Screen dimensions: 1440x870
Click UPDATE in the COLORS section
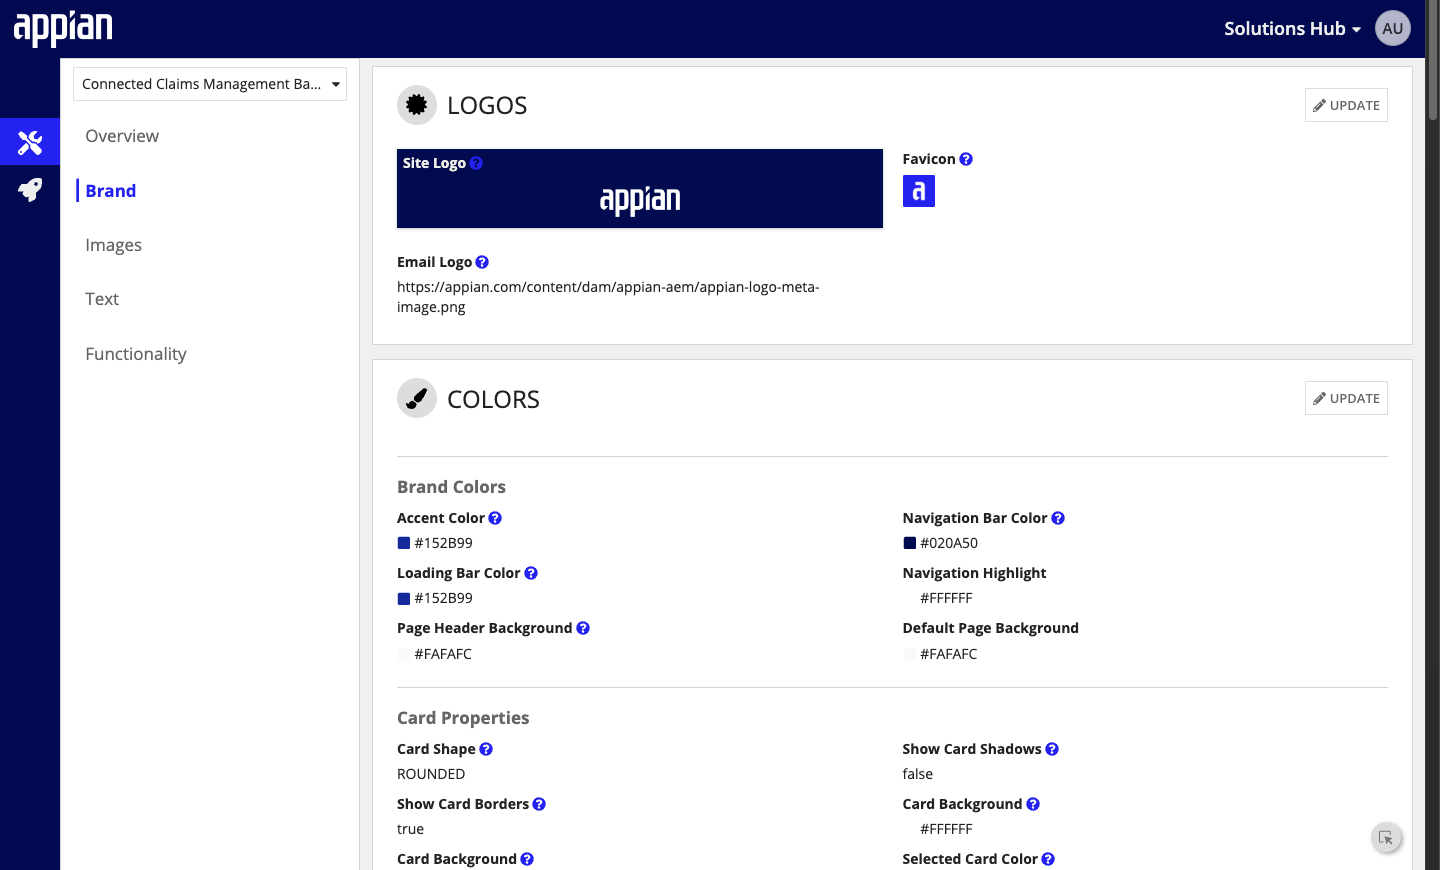click(x=1346, y=398)
